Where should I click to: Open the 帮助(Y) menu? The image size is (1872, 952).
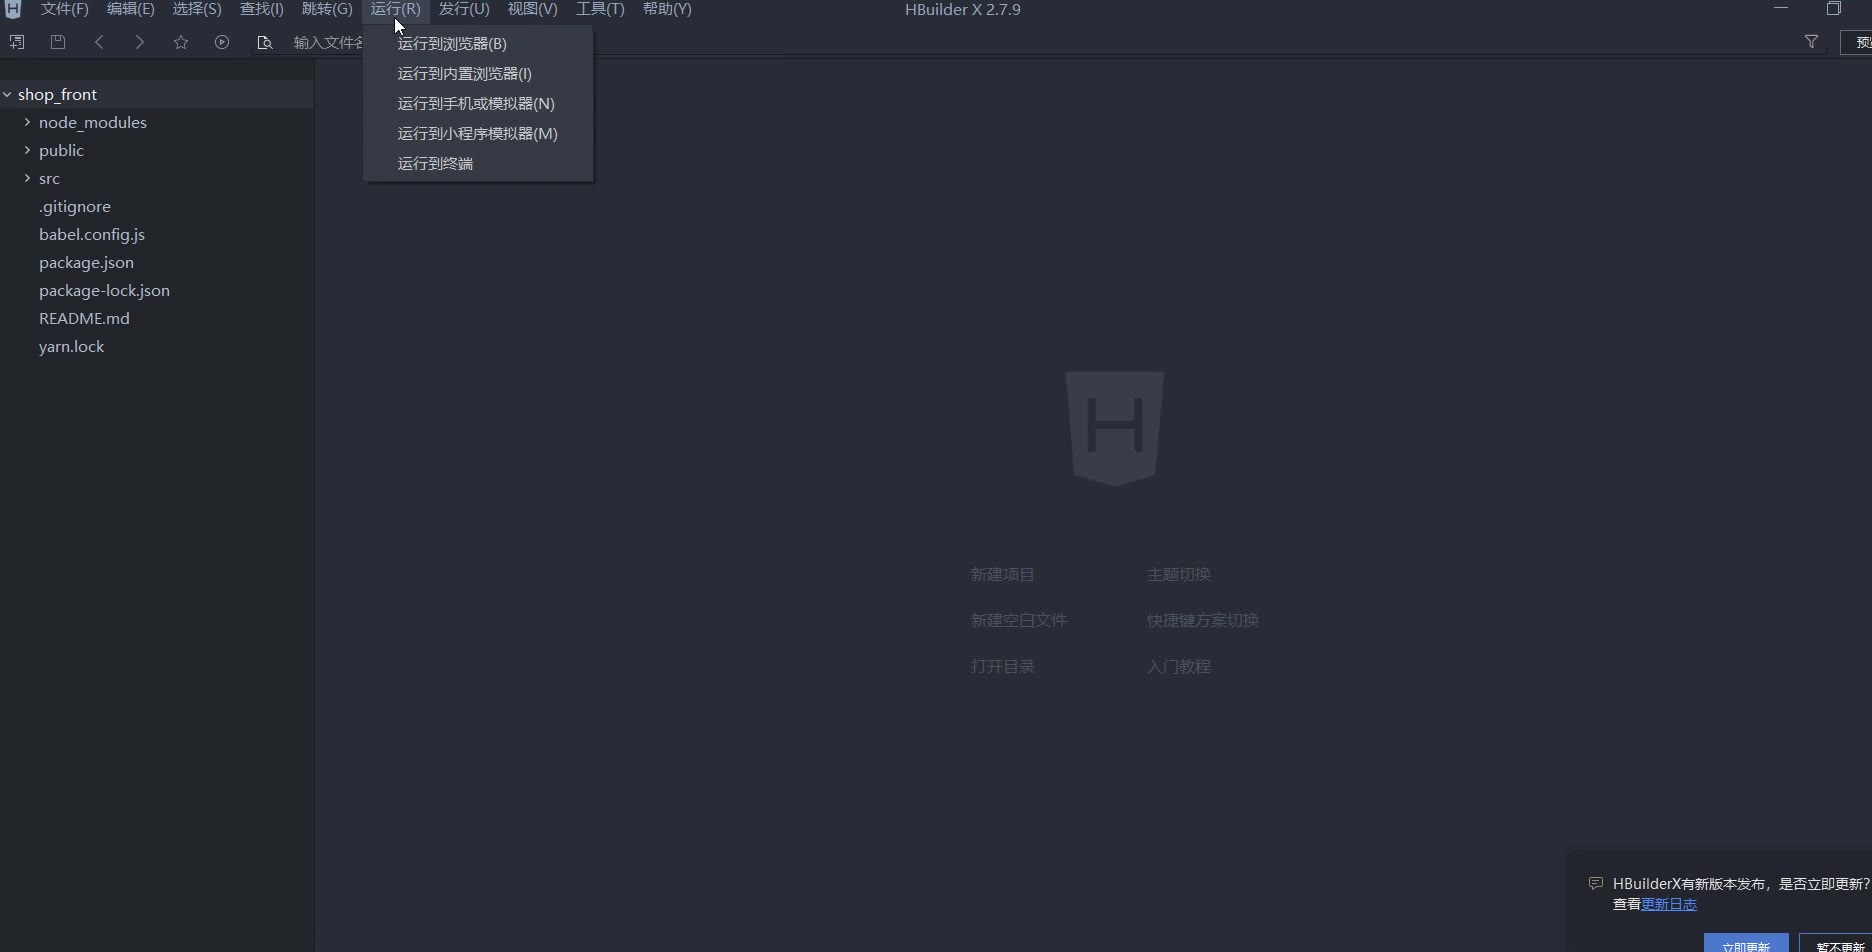coord(667,9)
